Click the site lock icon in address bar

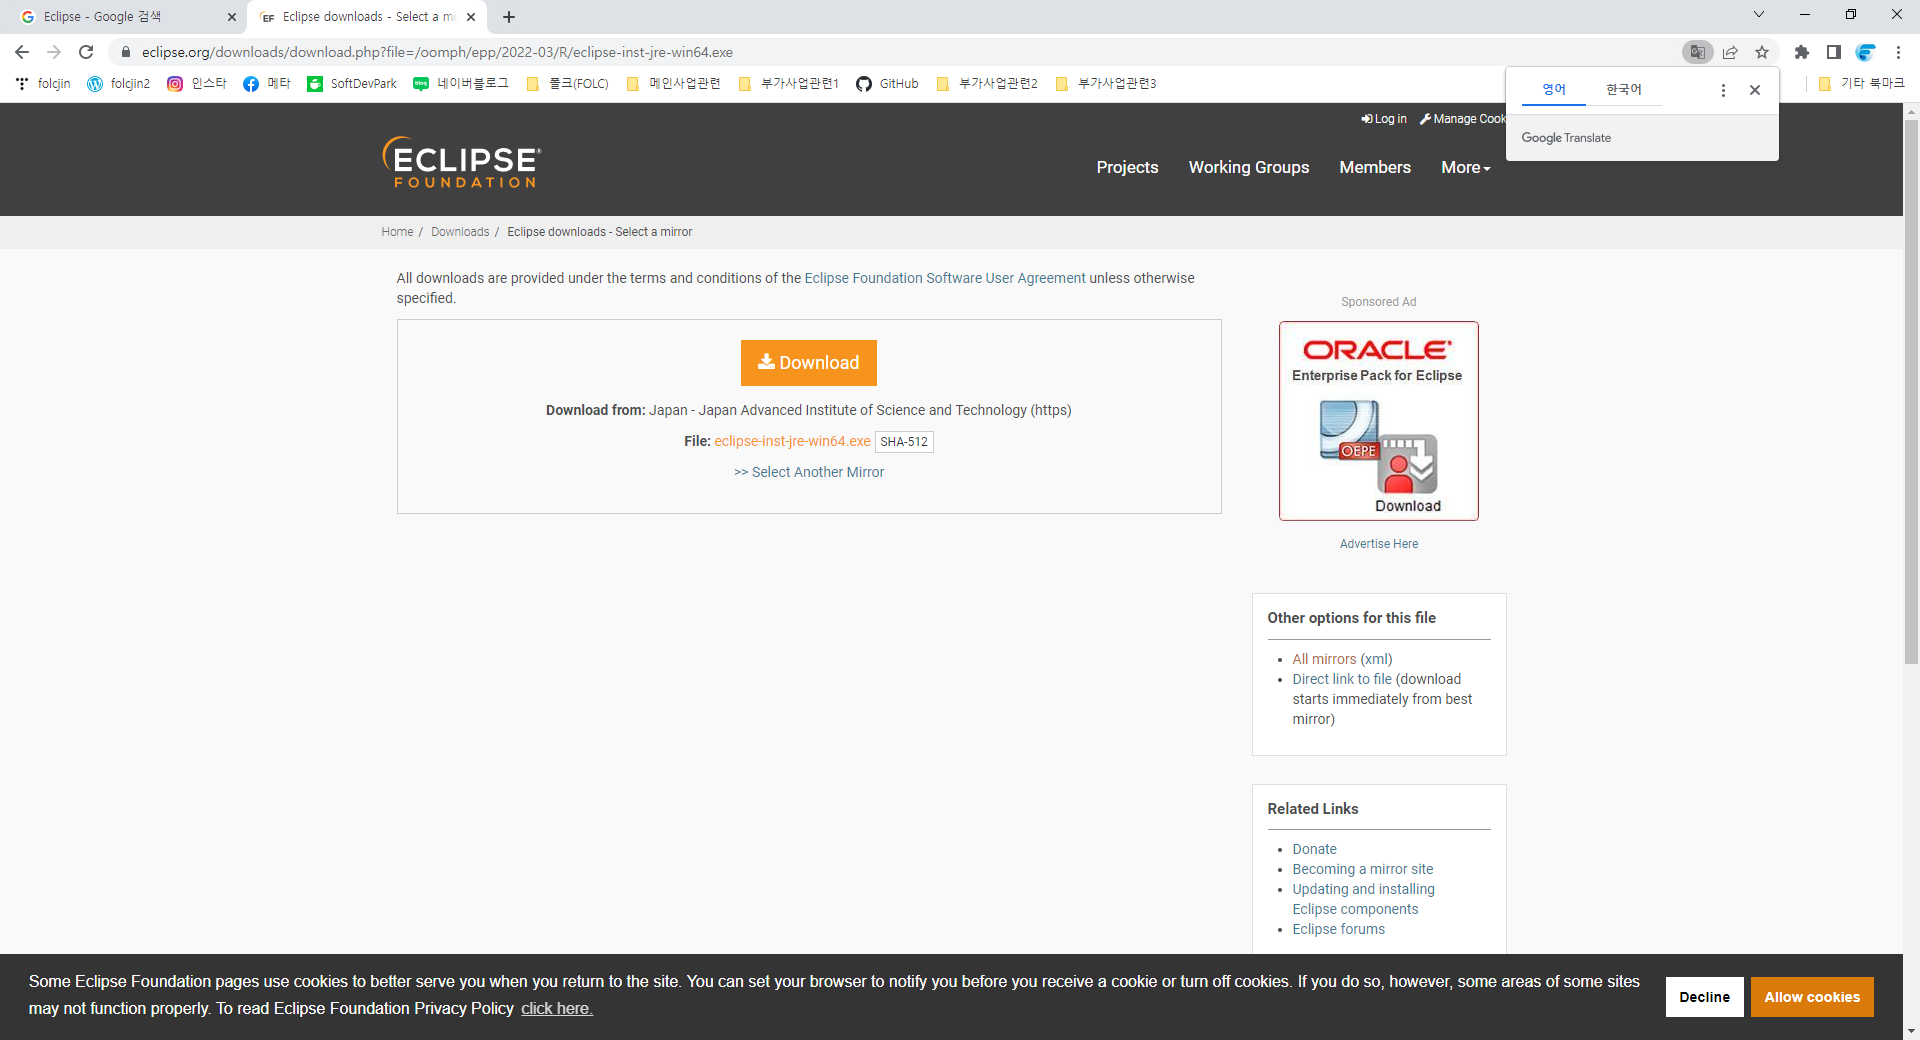pos(126,52)
